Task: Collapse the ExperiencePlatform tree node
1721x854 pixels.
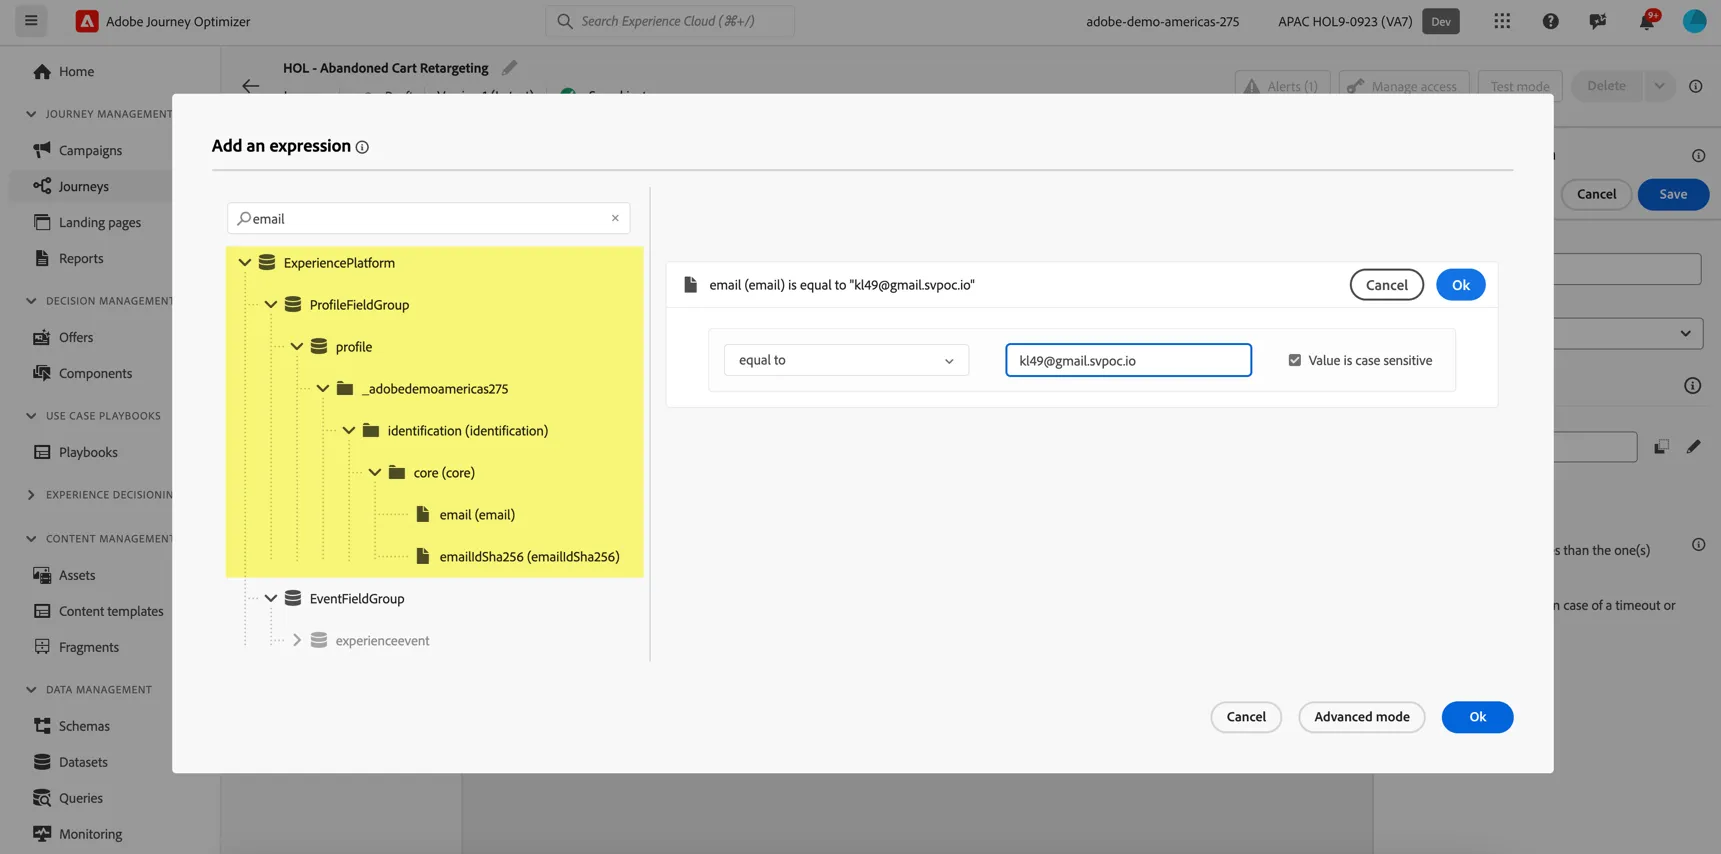Action: pos(245,263)
